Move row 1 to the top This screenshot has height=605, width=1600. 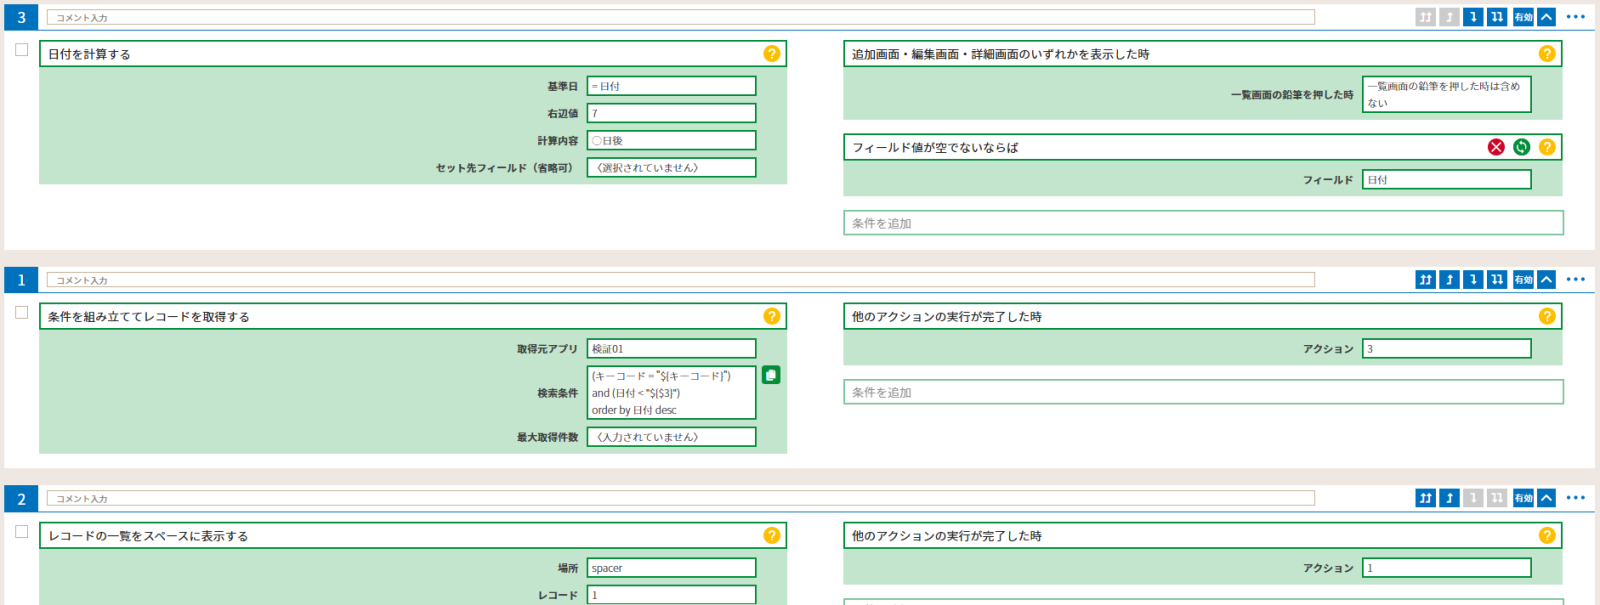coord(1426,280)
